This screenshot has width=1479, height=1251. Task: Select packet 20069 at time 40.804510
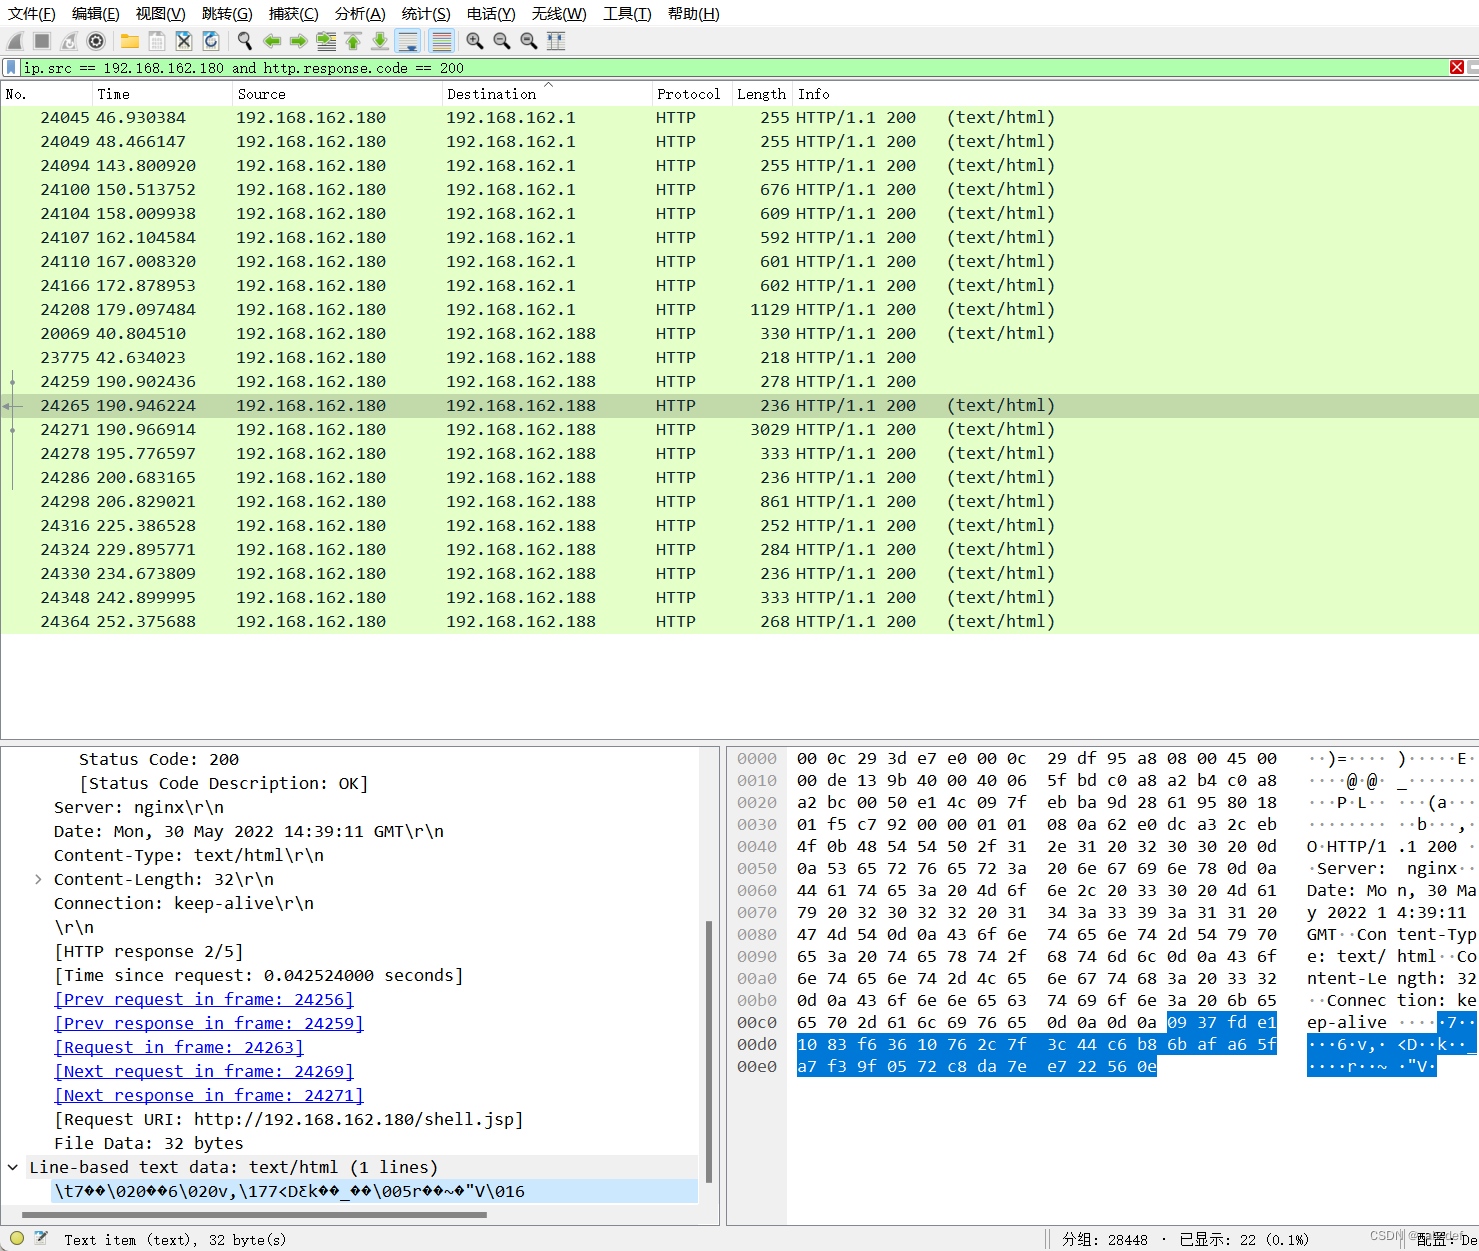click(x=739, y=333)
